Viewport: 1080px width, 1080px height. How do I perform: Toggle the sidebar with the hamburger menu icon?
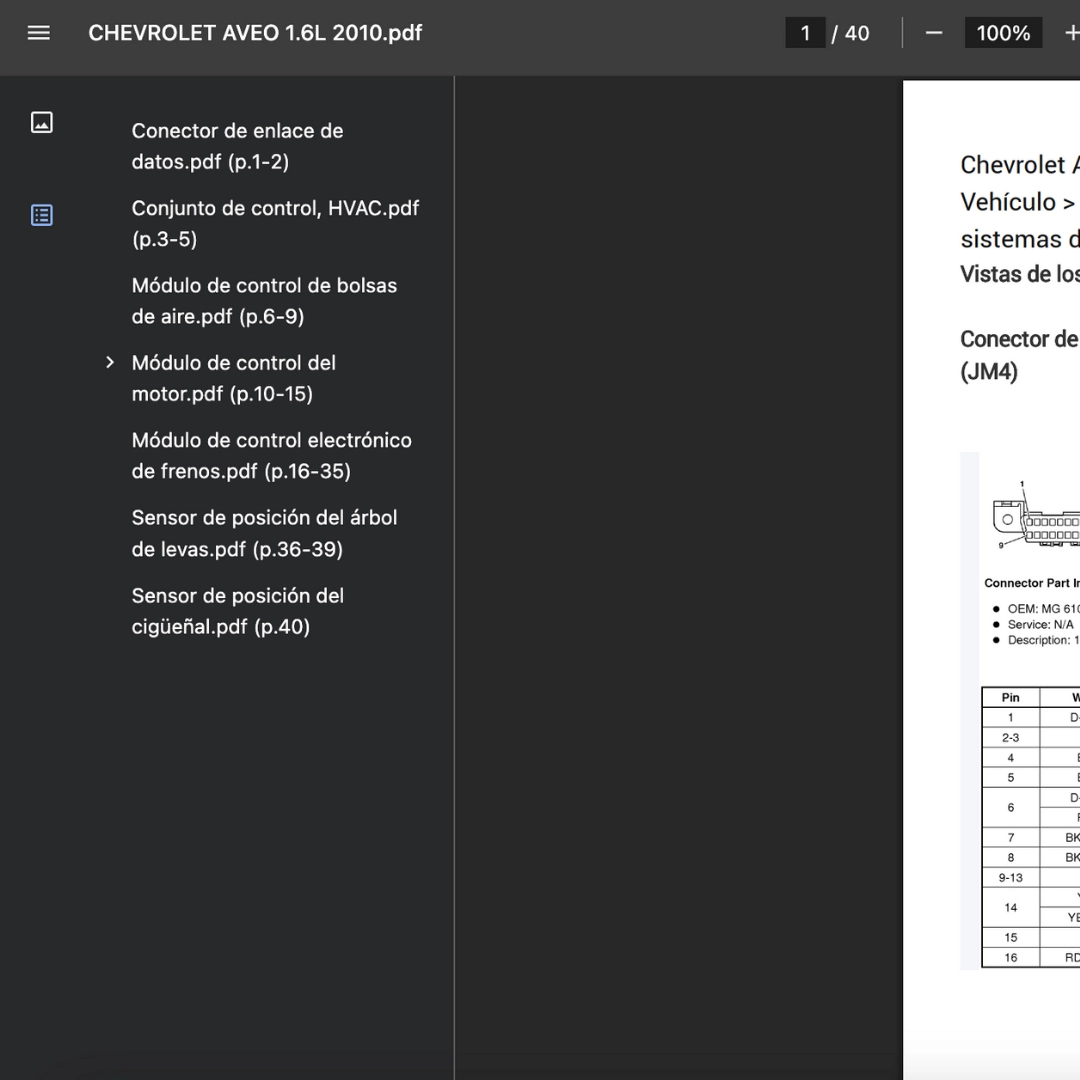pos(39,33)
